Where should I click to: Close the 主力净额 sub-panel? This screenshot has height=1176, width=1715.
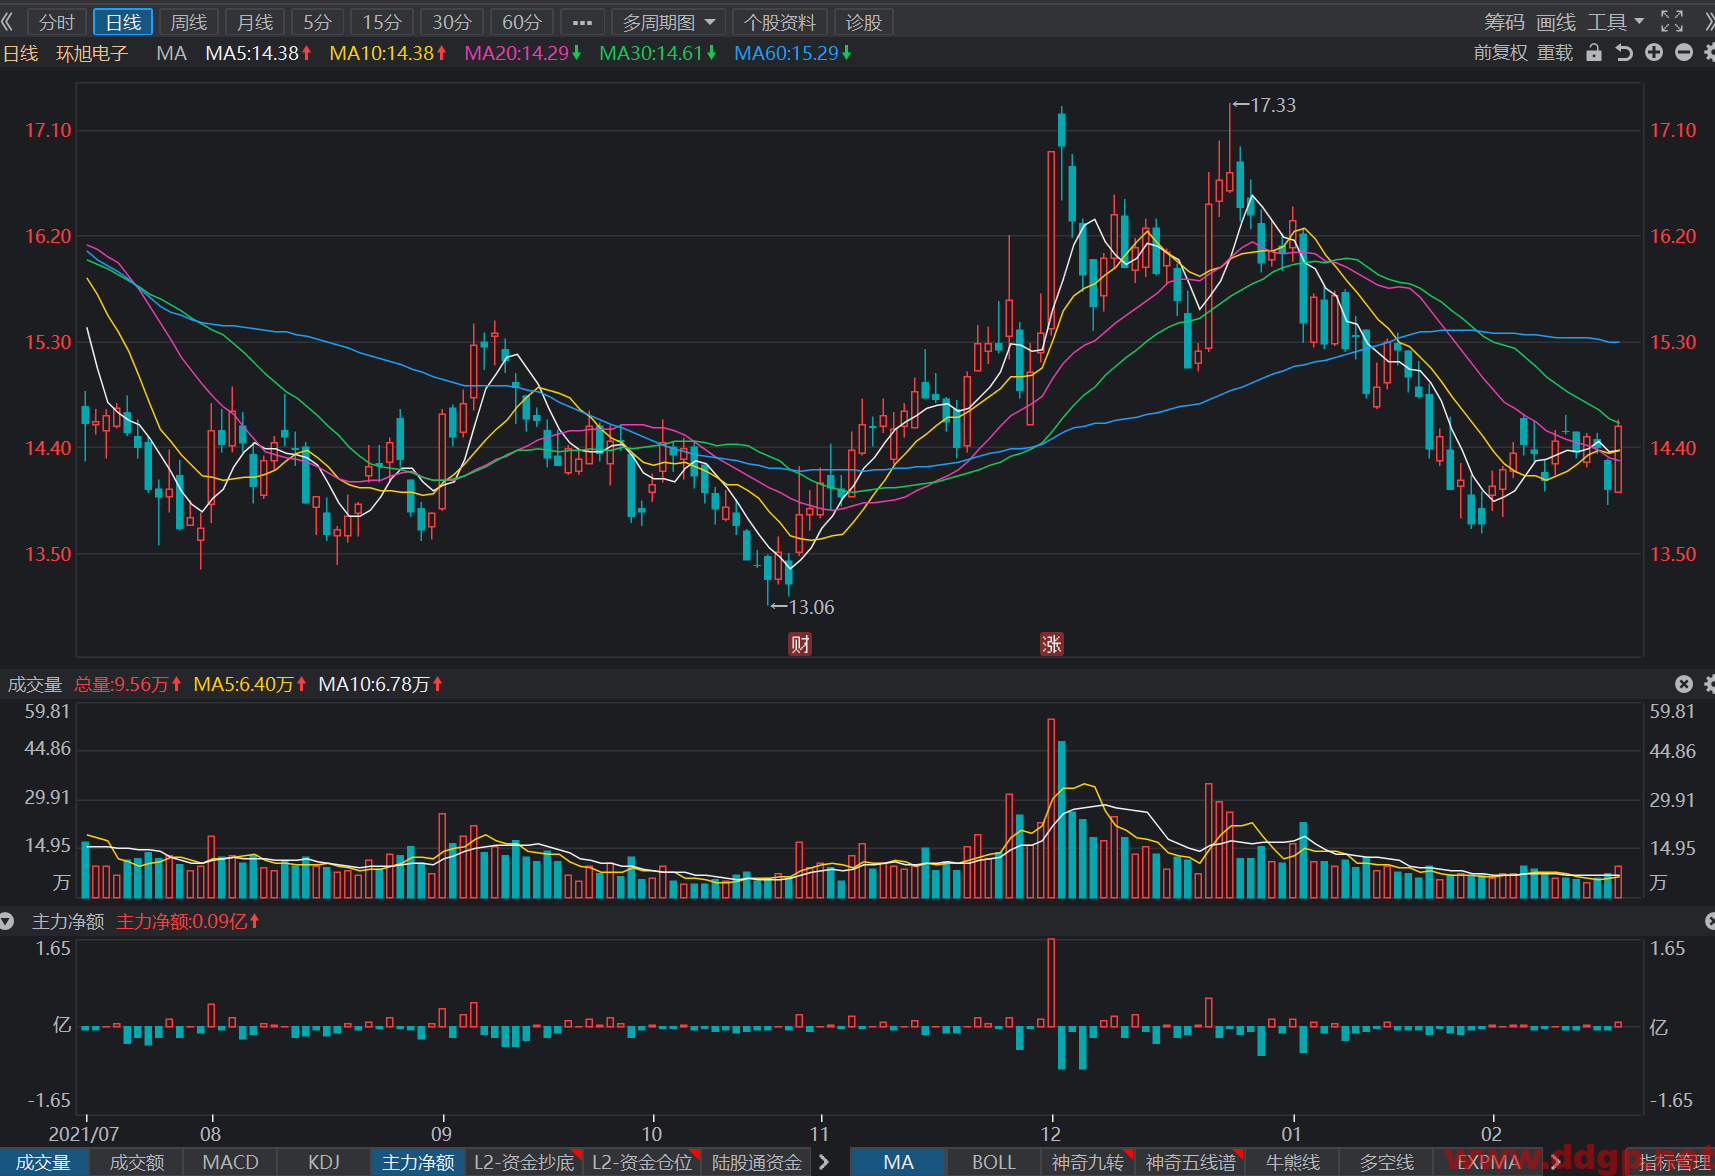click(x=1709, y=921)
